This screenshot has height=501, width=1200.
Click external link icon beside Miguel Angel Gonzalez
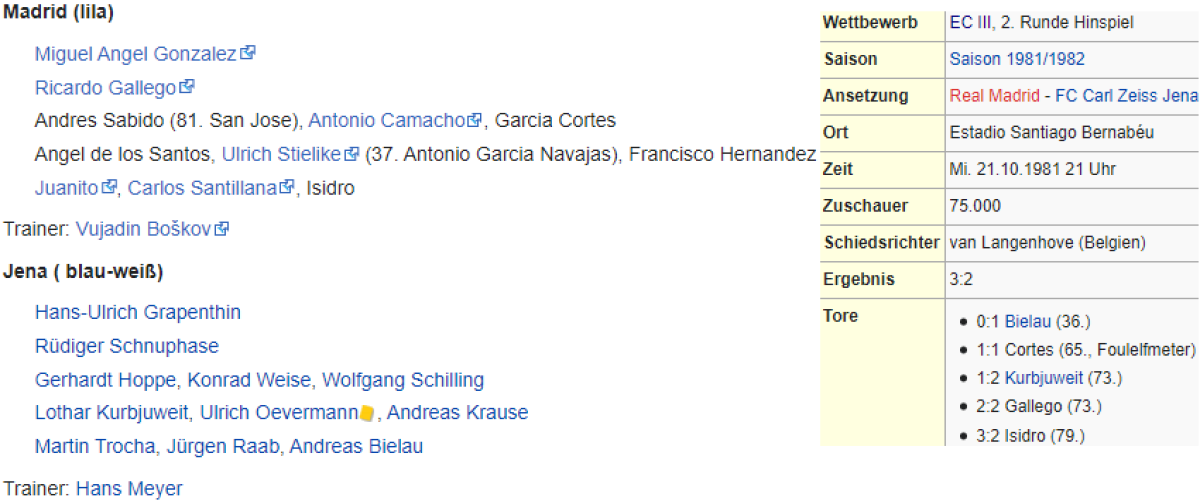(x=248, y=53)
